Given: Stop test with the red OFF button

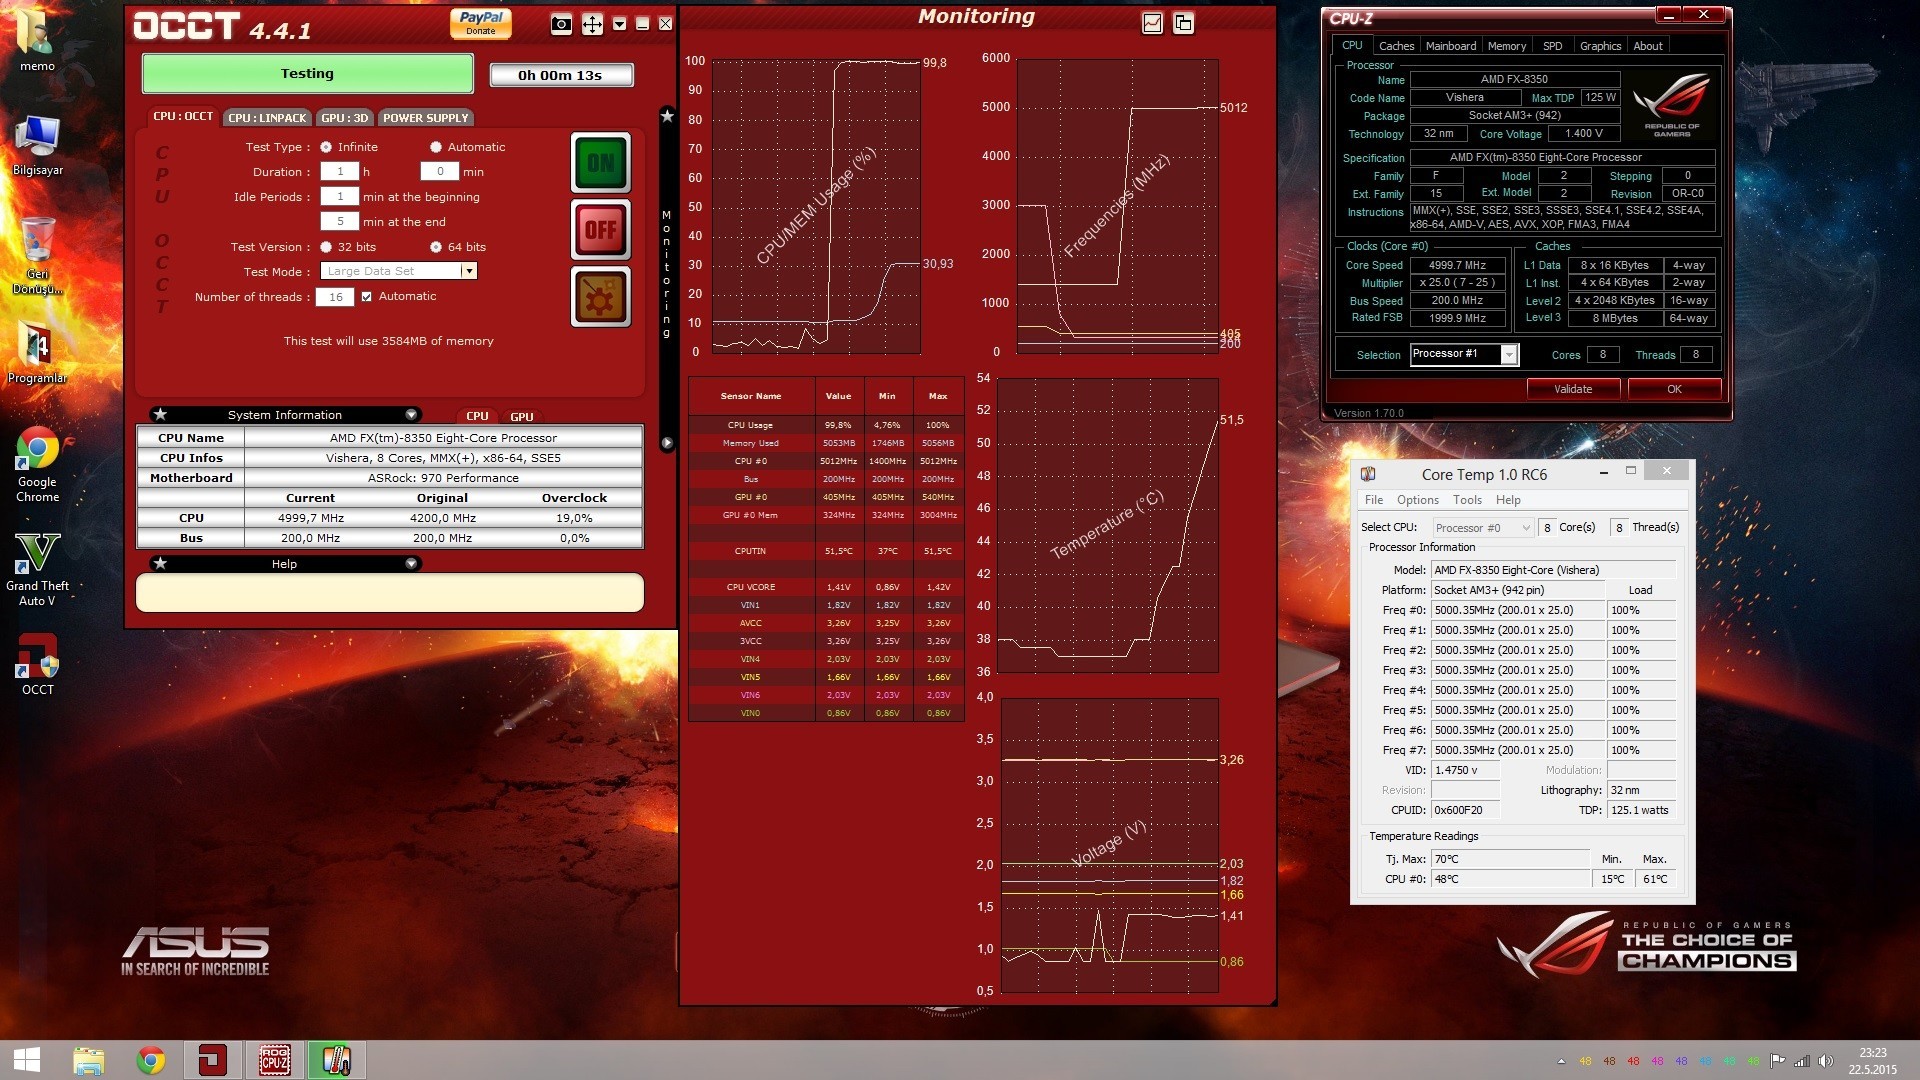Looking at the screenshot, I should pos(600,229).
